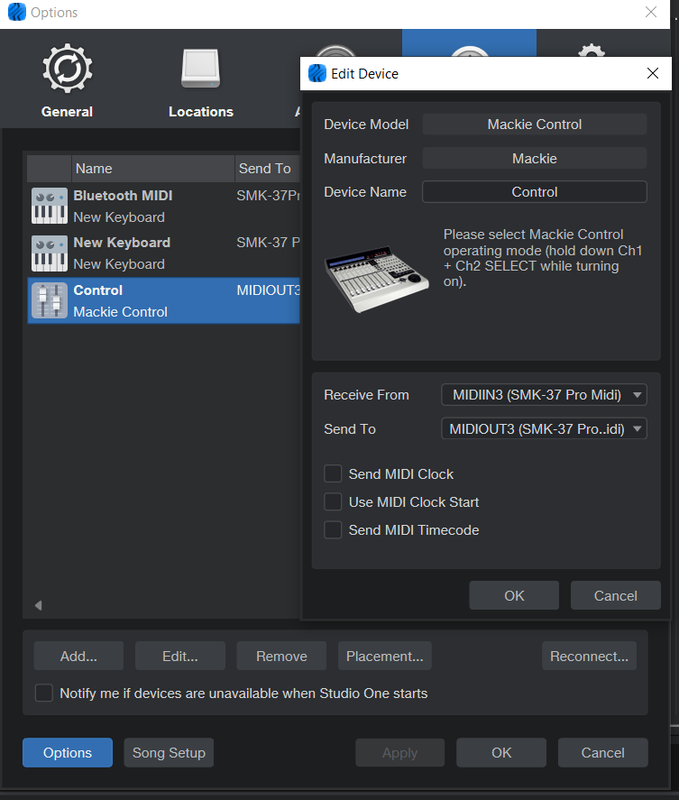This screenshot has width=679, height=800.
Task: Click the Reconnect... button
Action: click(589, 656)
